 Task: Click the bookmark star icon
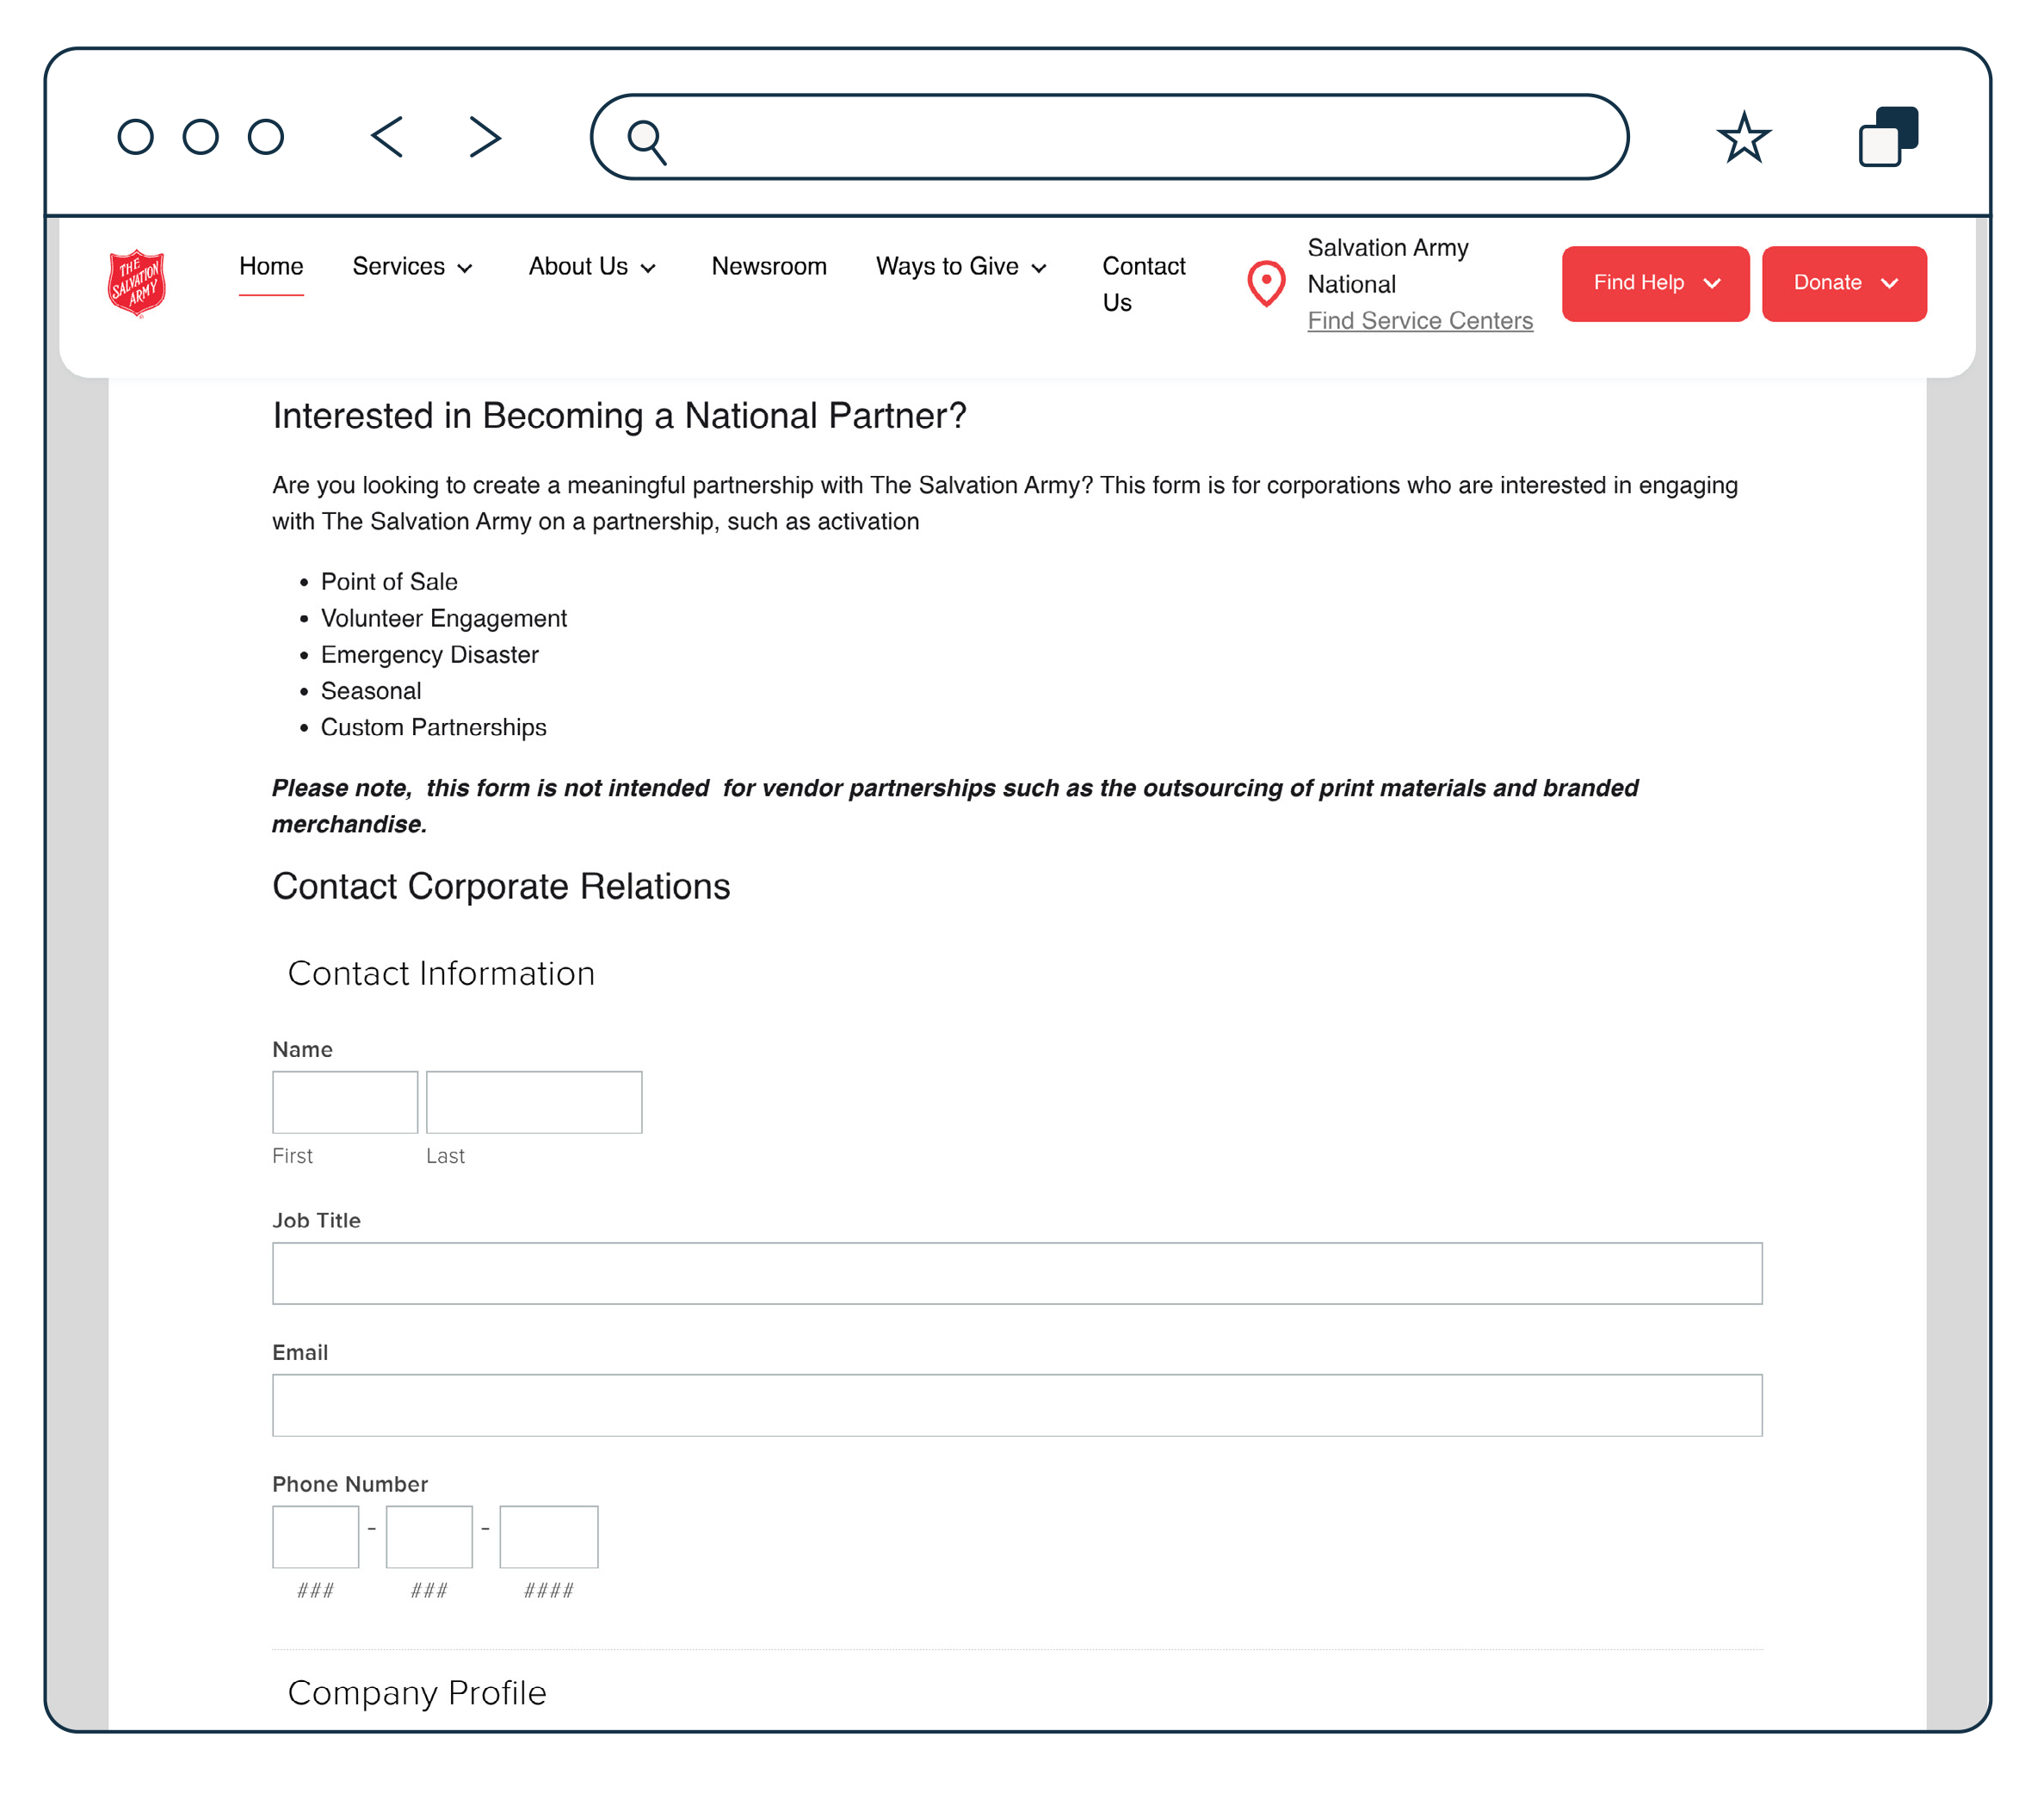click(x=1745, y=138)
